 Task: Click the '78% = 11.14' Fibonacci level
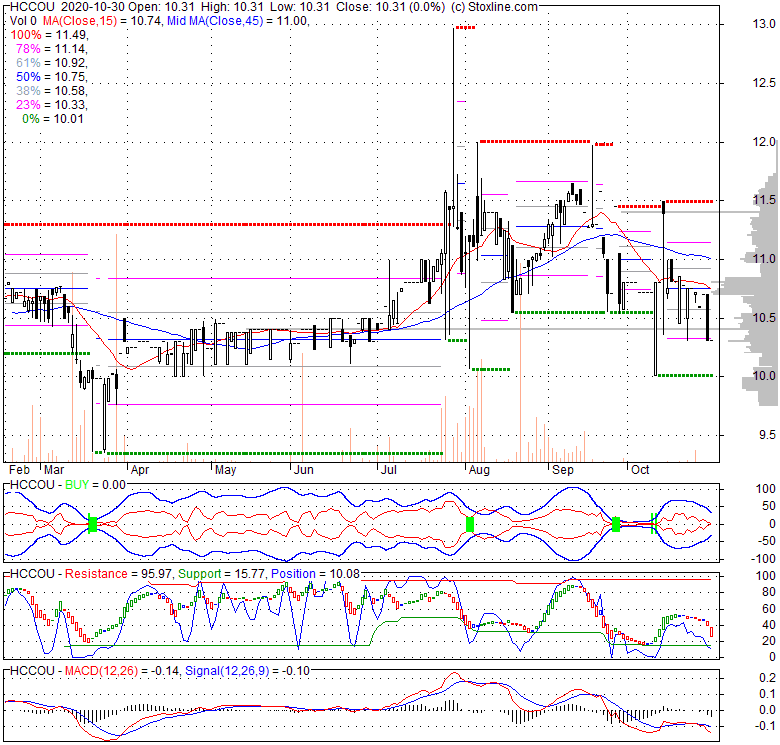coord(52,49)
